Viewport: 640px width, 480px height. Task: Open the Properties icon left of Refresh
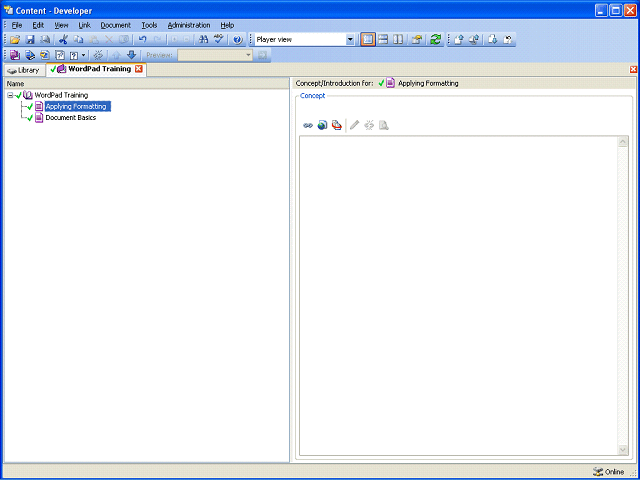click(416, 40)
